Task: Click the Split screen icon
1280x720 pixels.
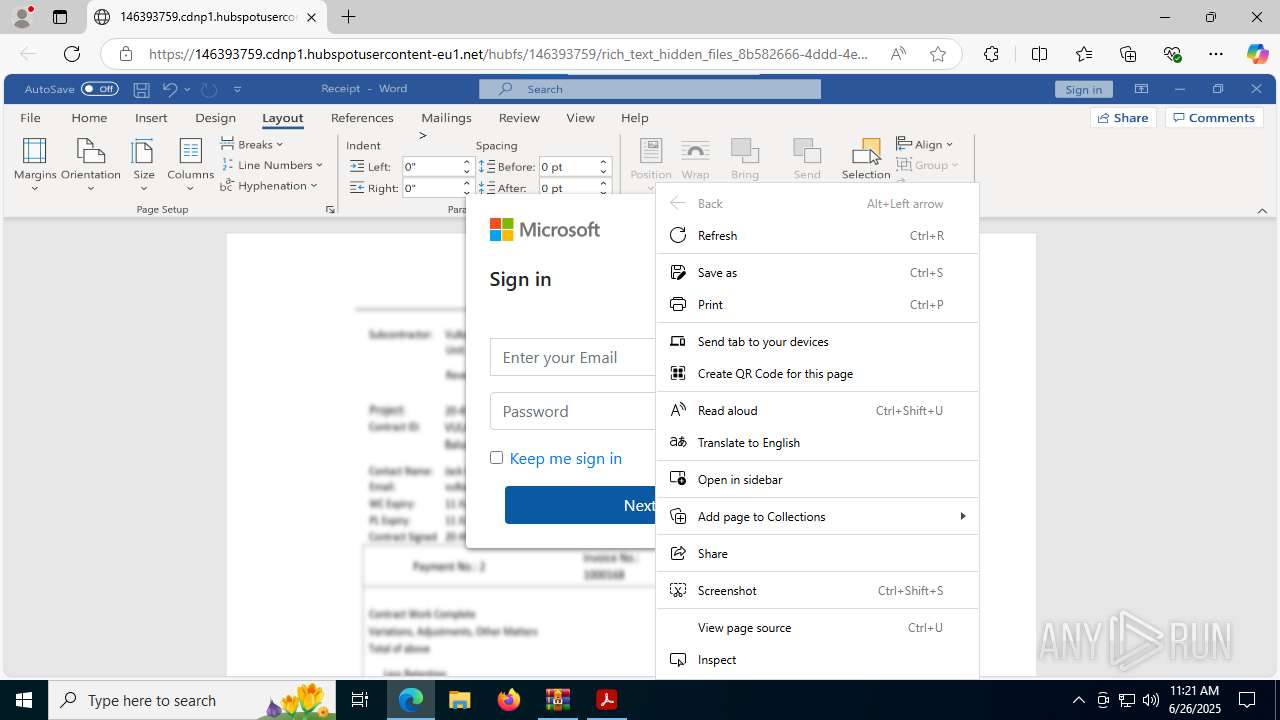Action: (1039, 54)
